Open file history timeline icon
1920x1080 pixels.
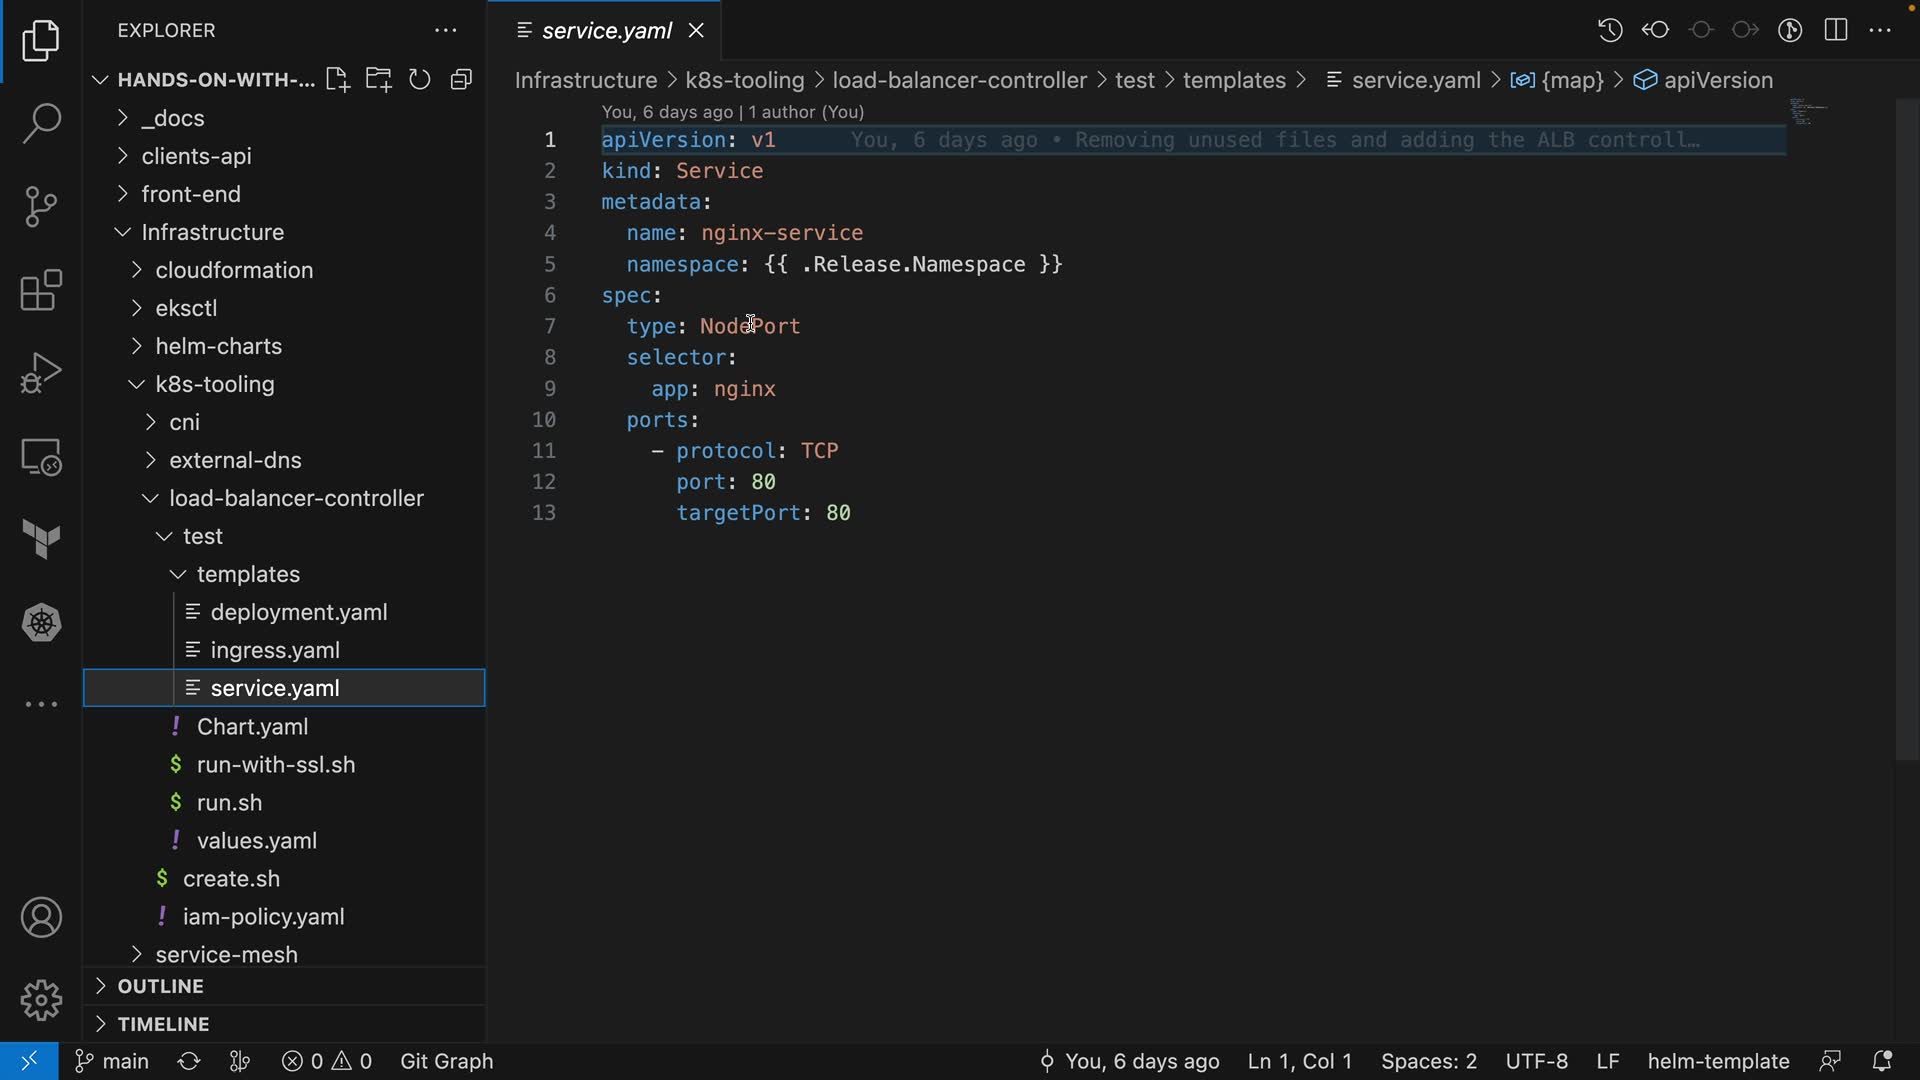(x=1610, y=30)
